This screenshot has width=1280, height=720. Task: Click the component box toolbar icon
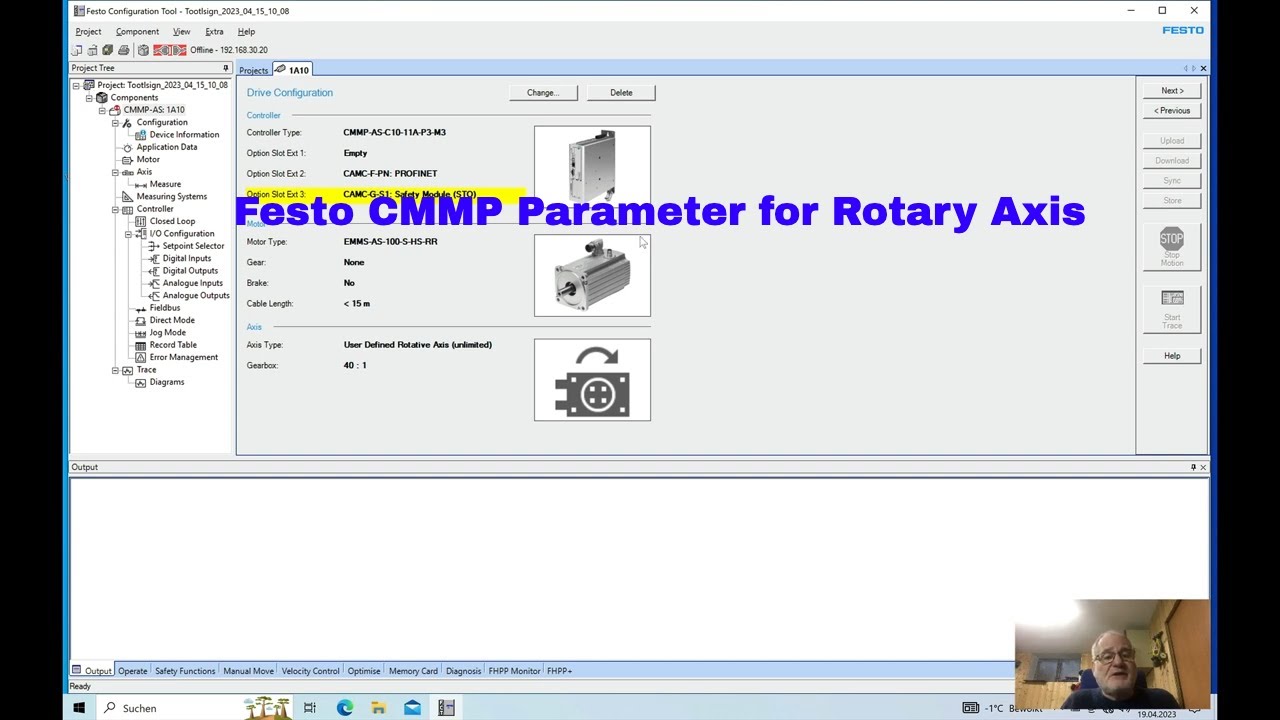click(x=143, y=50)
